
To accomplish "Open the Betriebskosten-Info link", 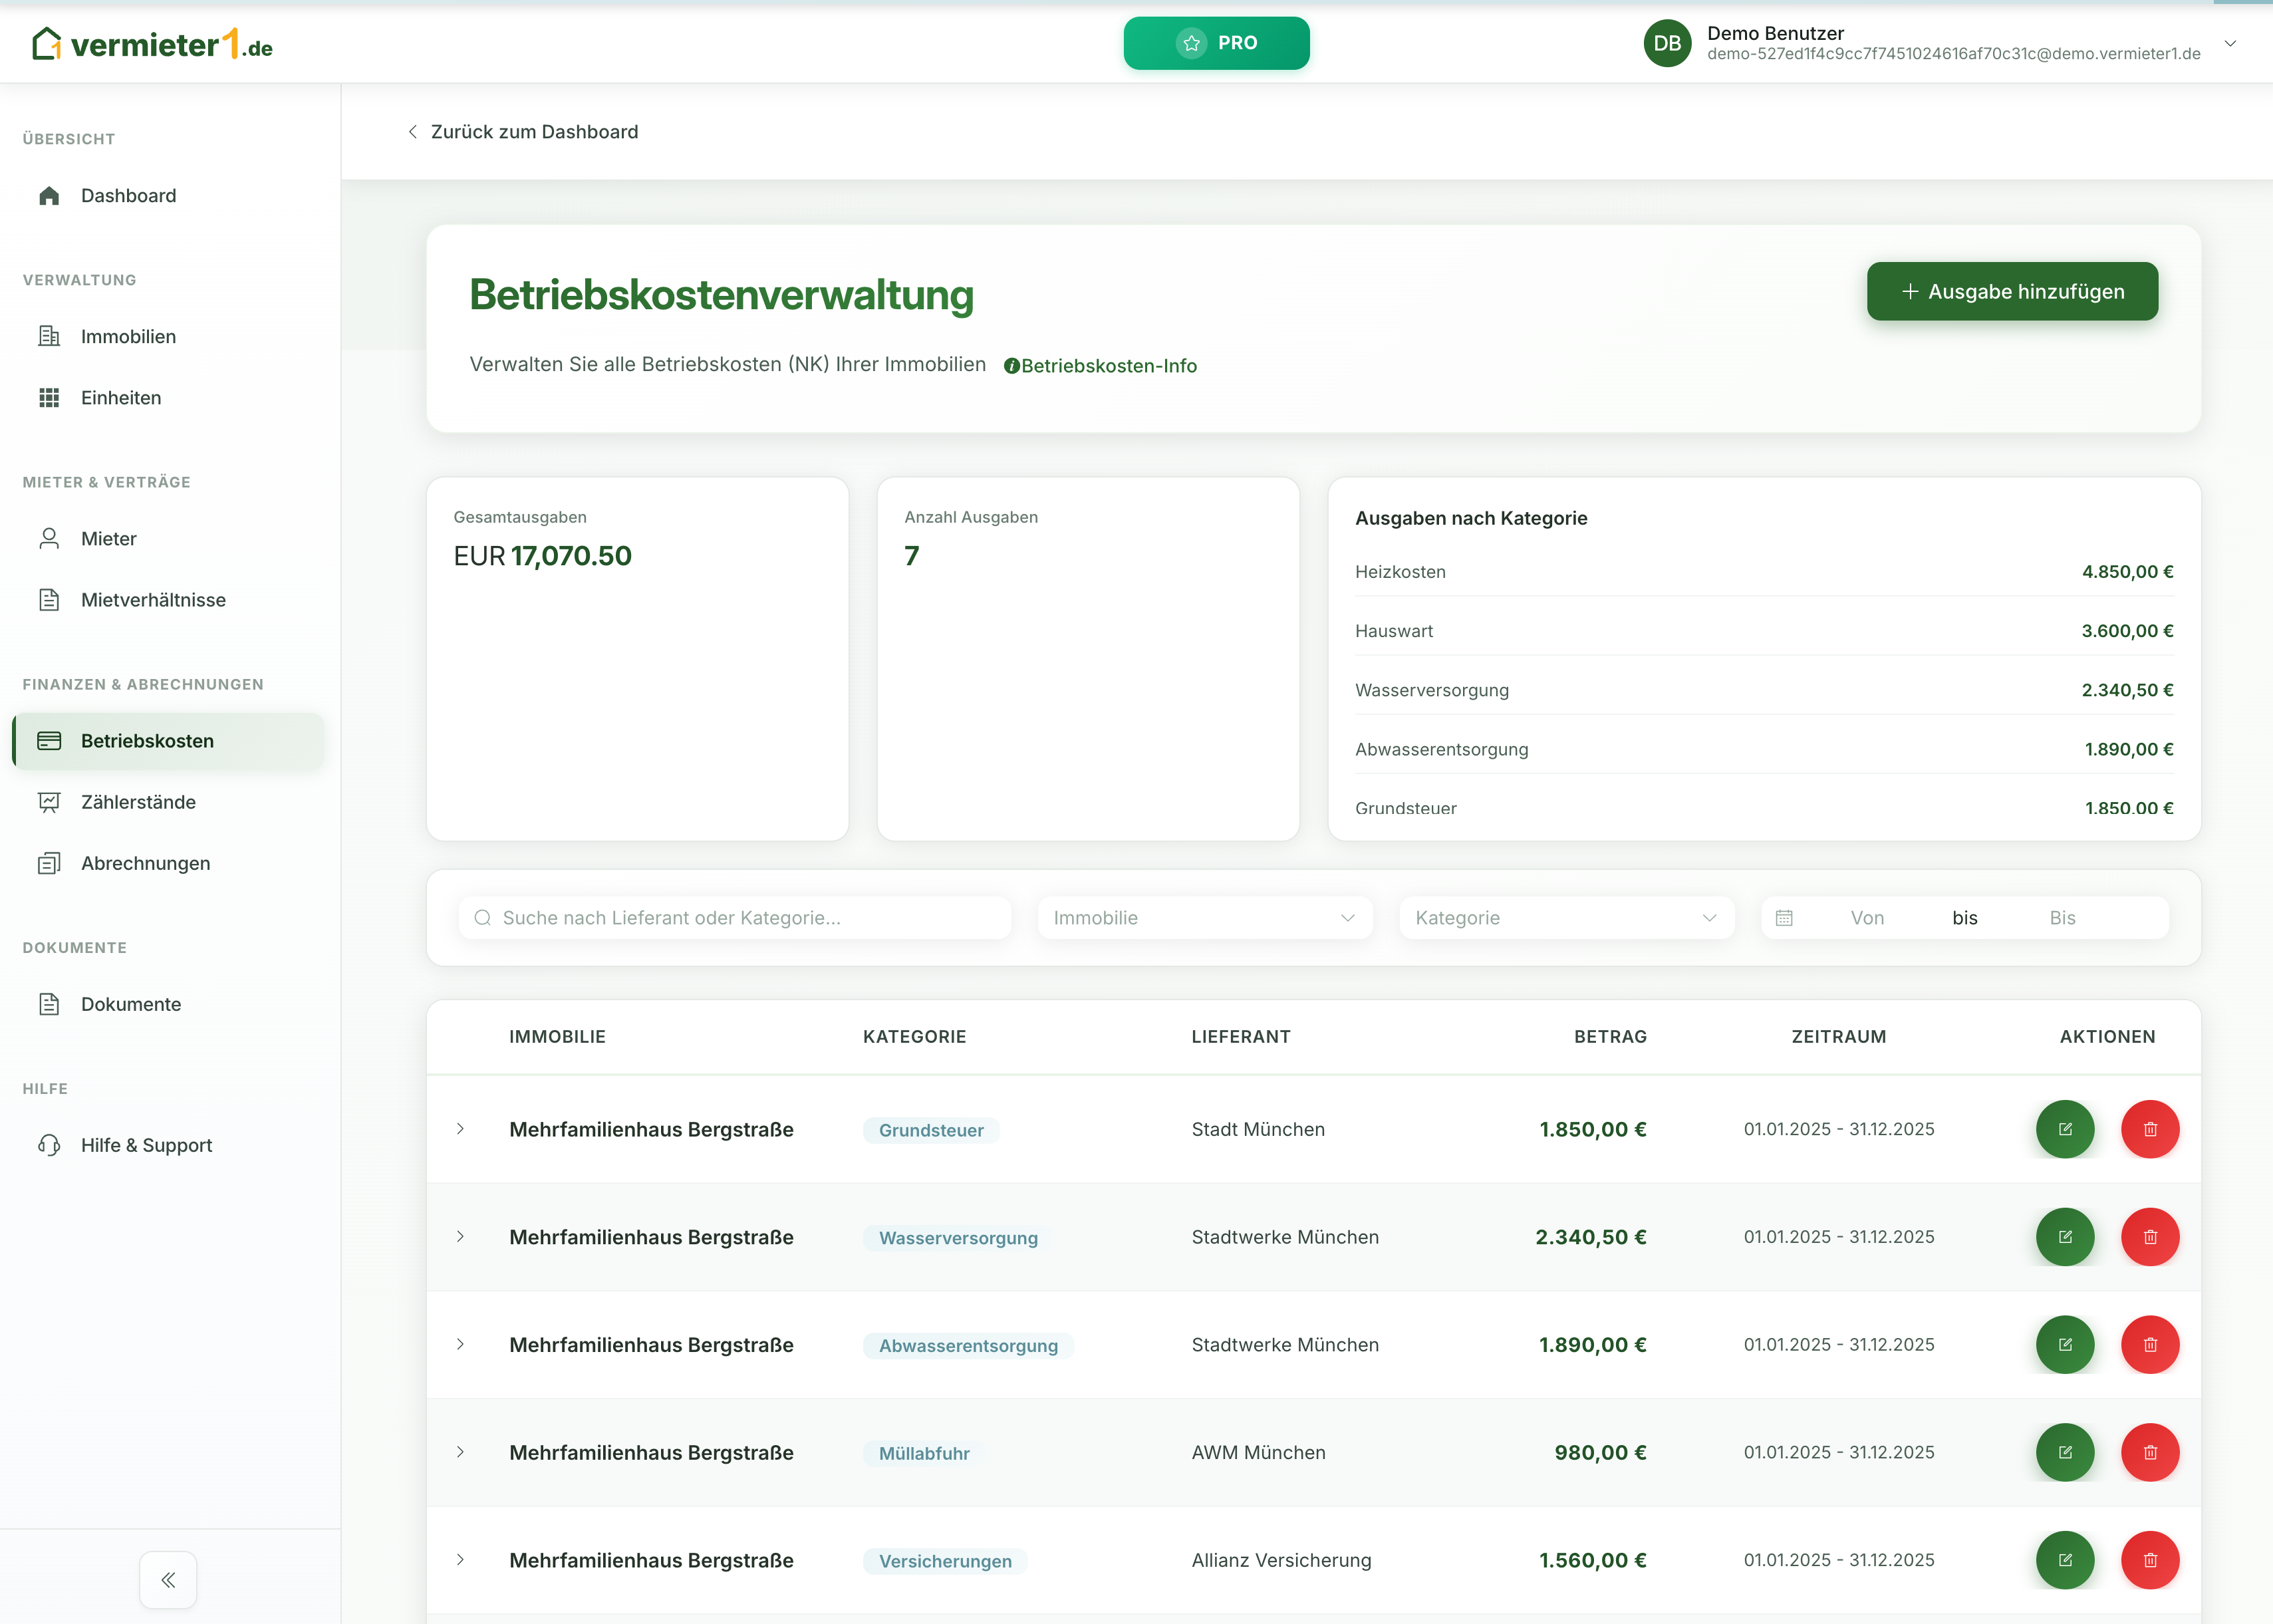I will (x=1101, y=365).
